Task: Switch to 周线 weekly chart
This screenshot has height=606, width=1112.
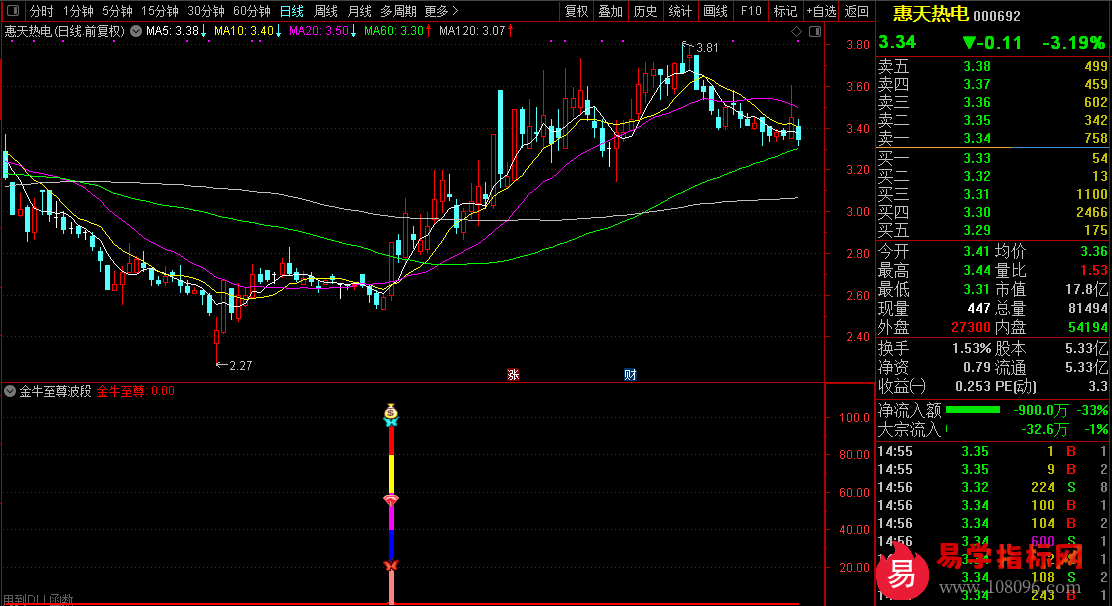Action: 326,11
